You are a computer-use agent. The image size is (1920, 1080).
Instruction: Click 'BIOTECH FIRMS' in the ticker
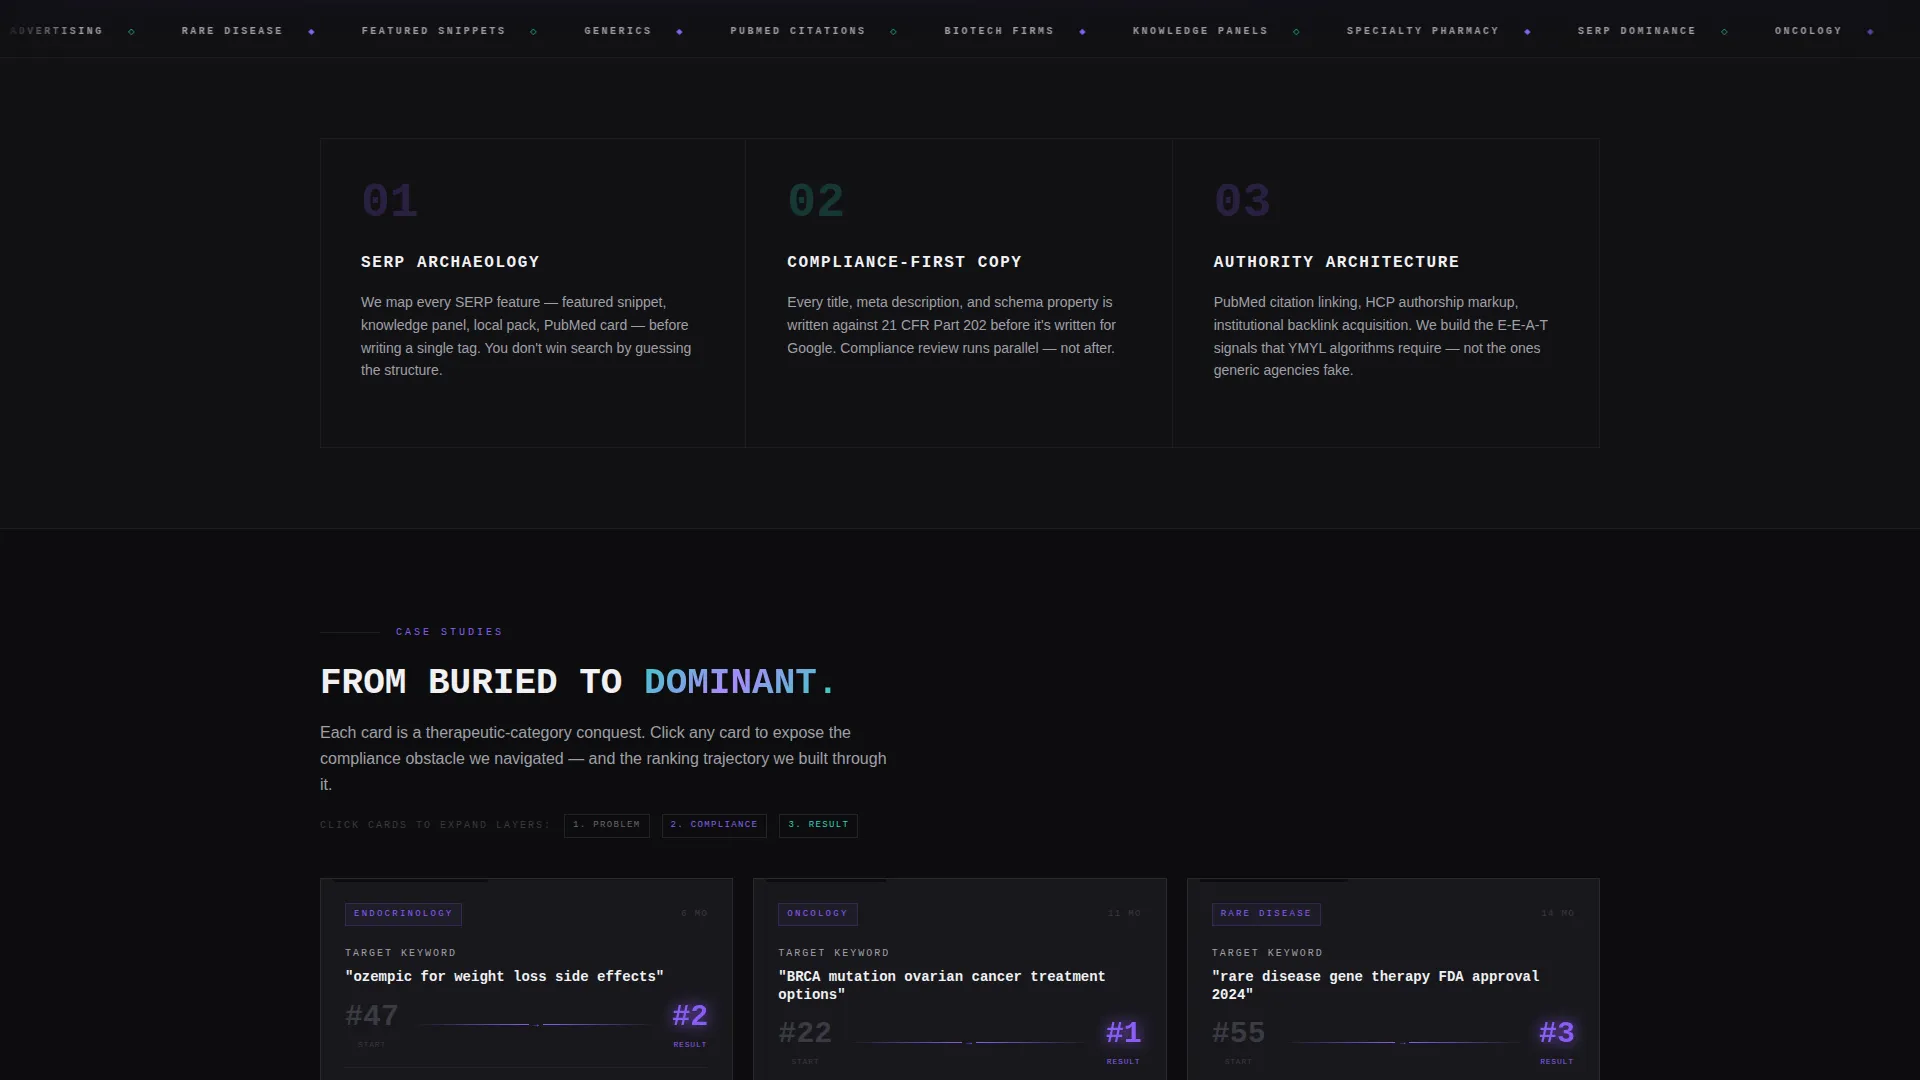click(x=999, y=31)
